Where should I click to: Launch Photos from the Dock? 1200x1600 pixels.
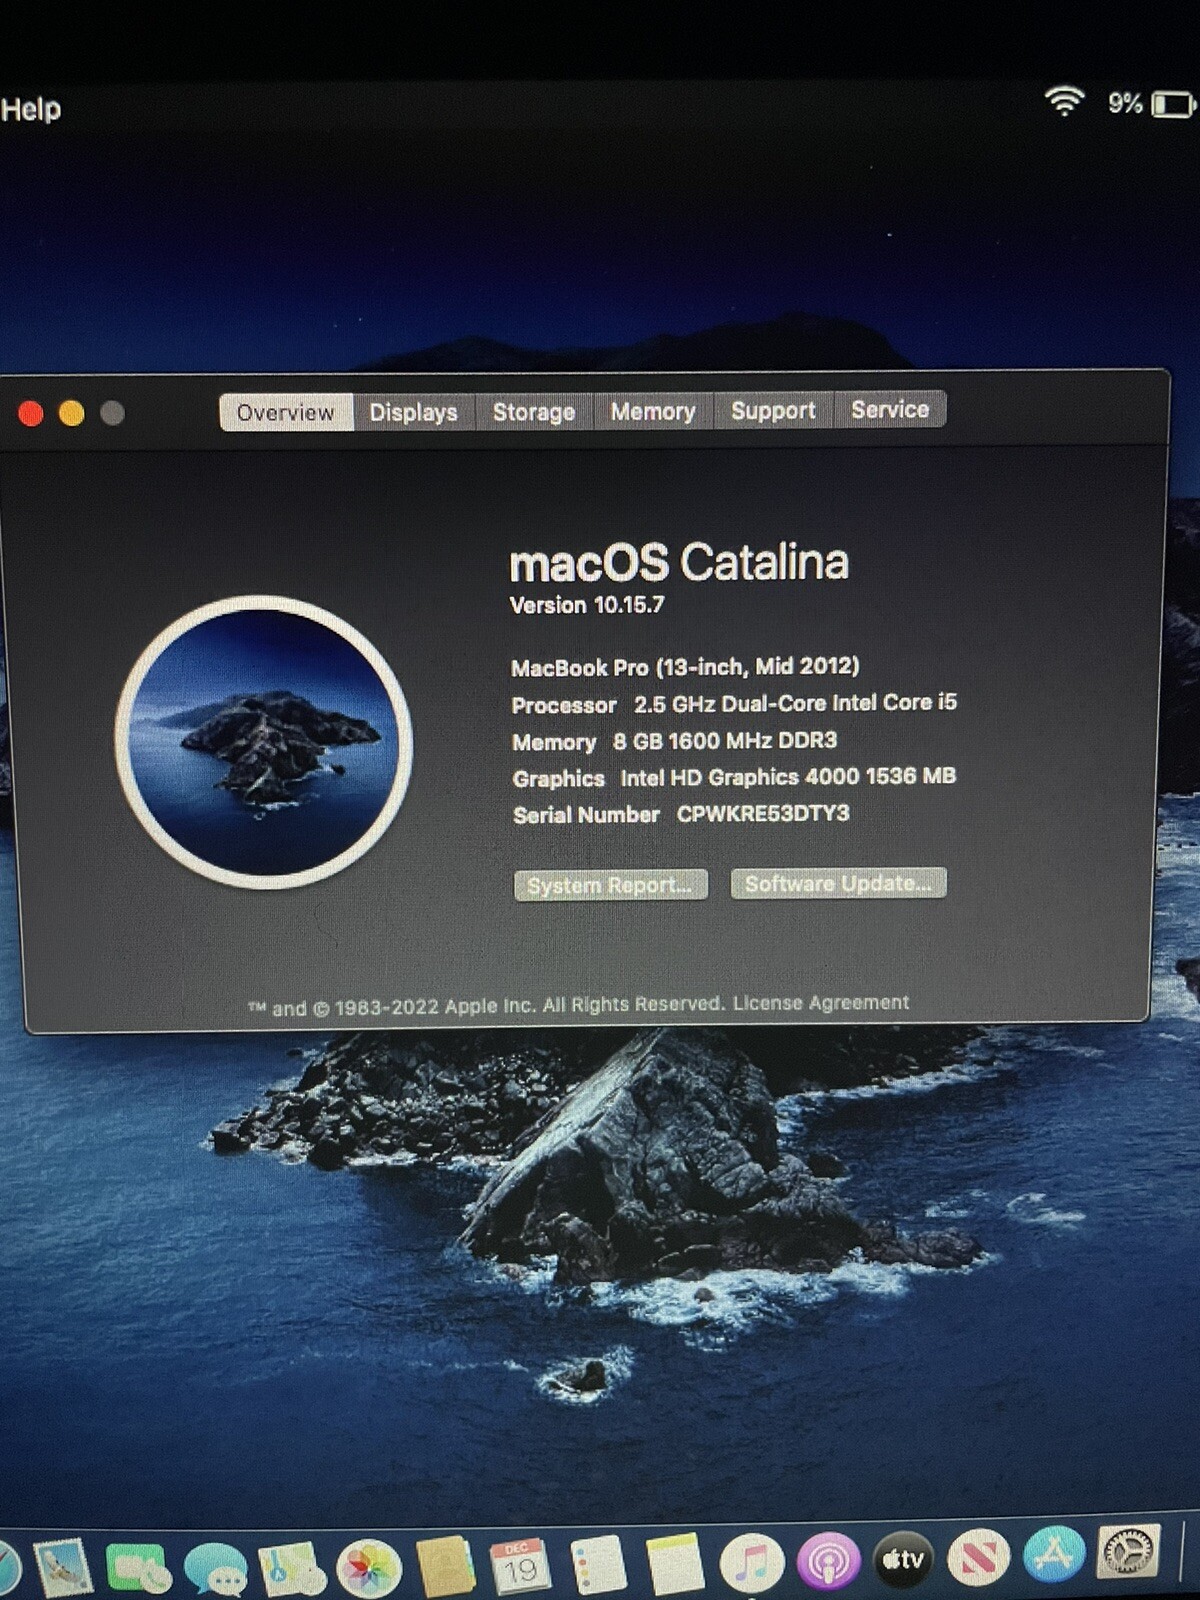pyautogui.click(x=369, y=1568)
